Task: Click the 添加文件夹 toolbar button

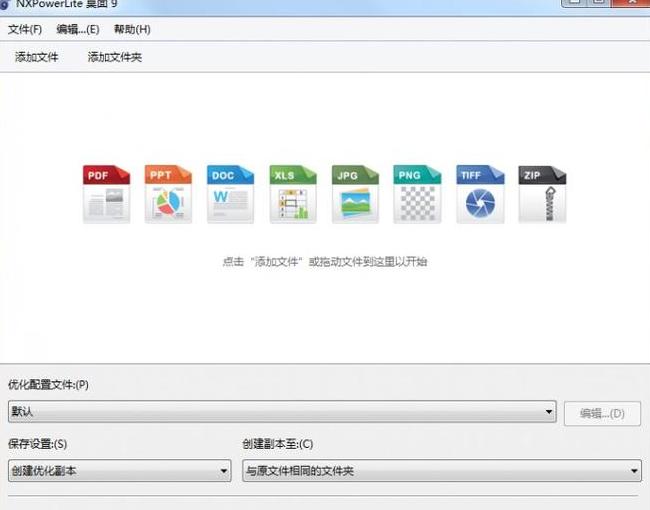Action: [115, 57]
